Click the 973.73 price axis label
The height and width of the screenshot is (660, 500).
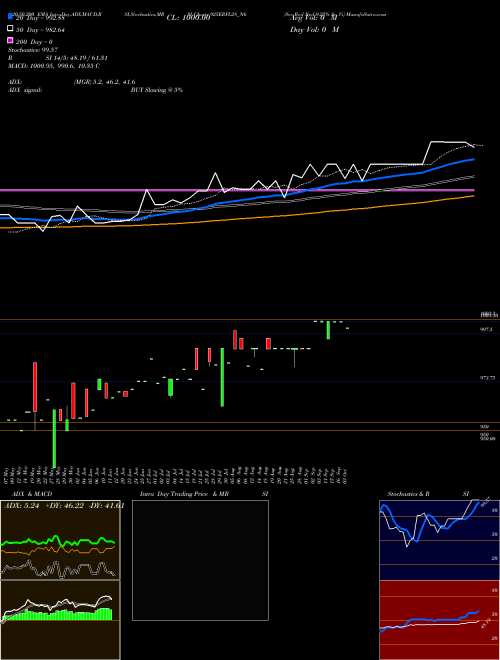[x=487, y=378]
